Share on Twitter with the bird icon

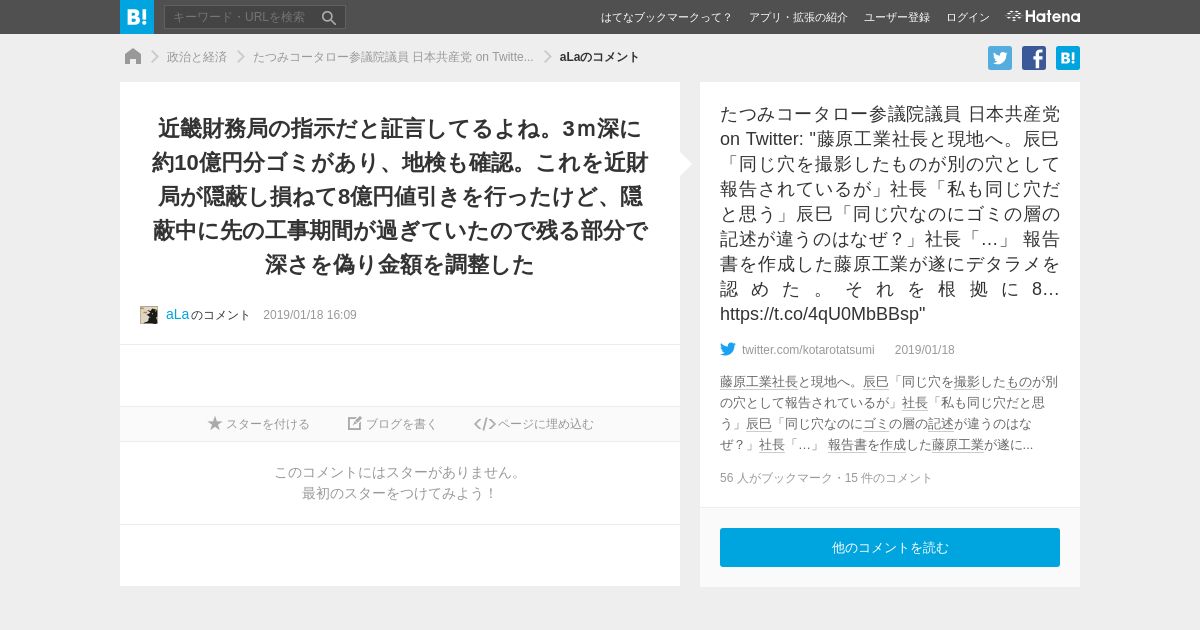[1000, 58]
